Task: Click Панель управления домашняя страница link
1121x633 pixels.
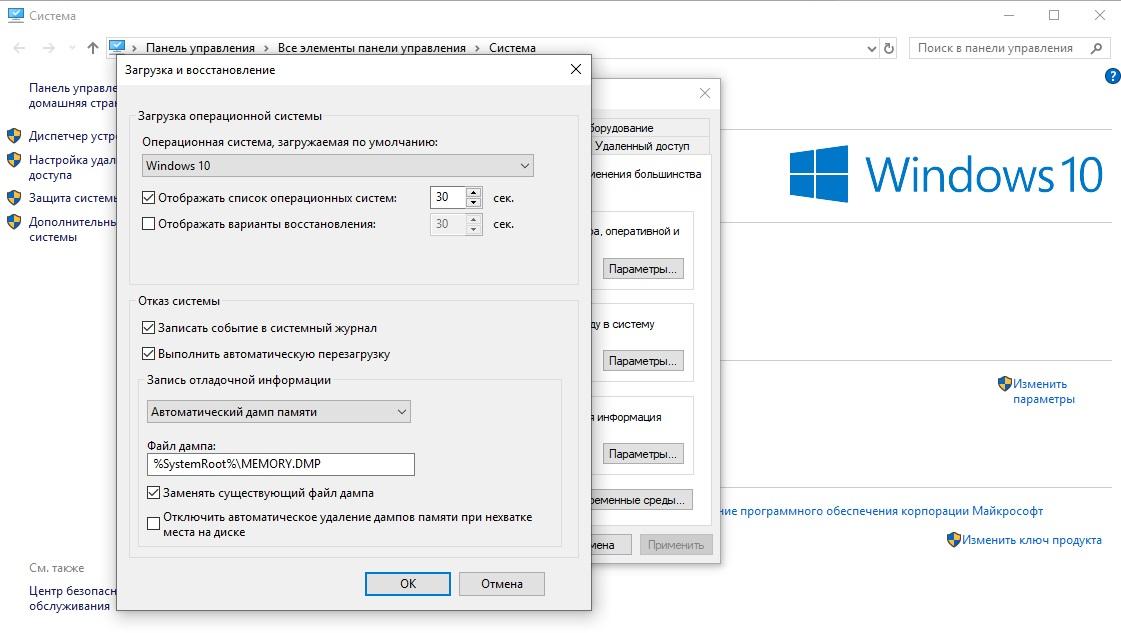Action: click(x=72, y=95)
